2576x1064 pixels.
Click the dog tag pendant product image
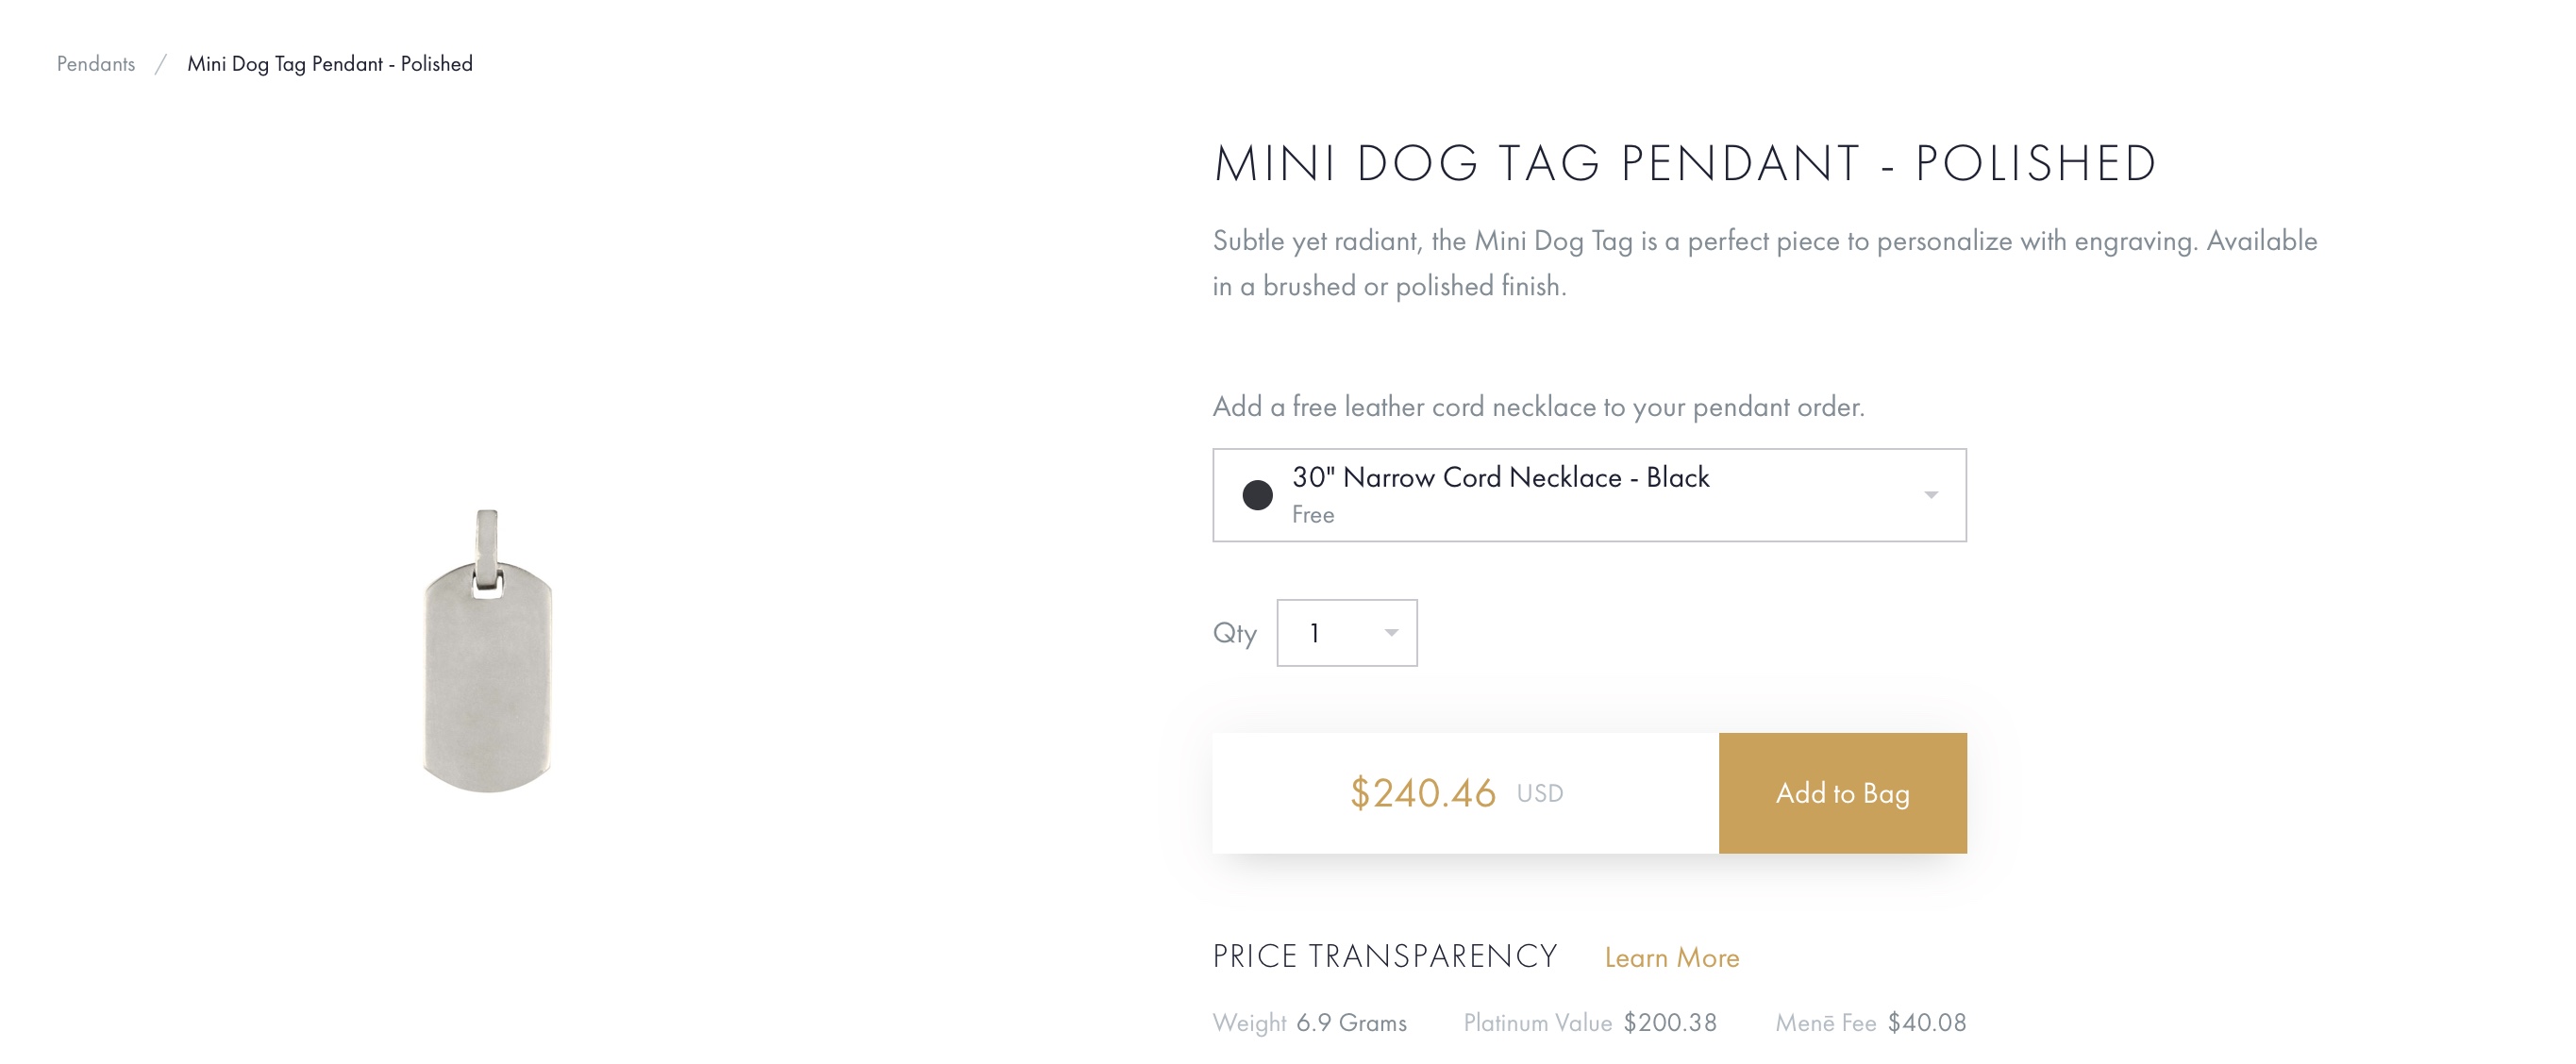click(x=487, y=651)
